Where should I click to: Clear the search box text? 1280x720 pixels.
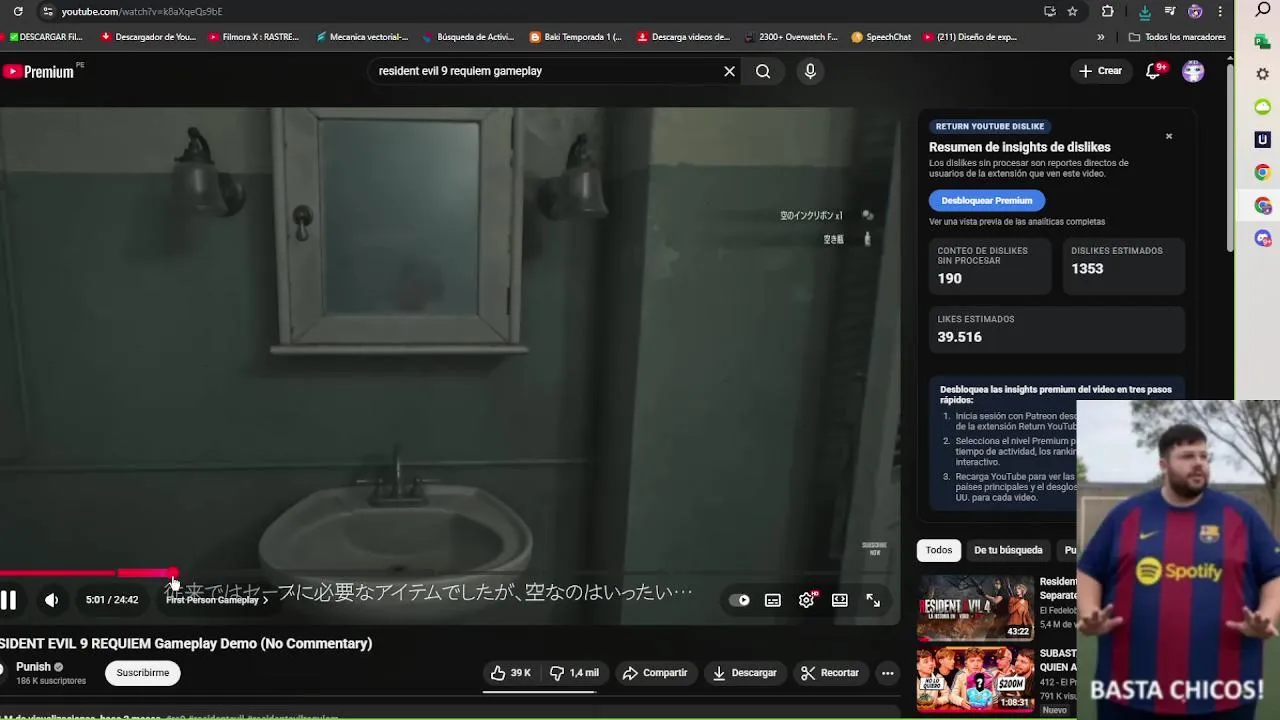[x=729, y=71]
